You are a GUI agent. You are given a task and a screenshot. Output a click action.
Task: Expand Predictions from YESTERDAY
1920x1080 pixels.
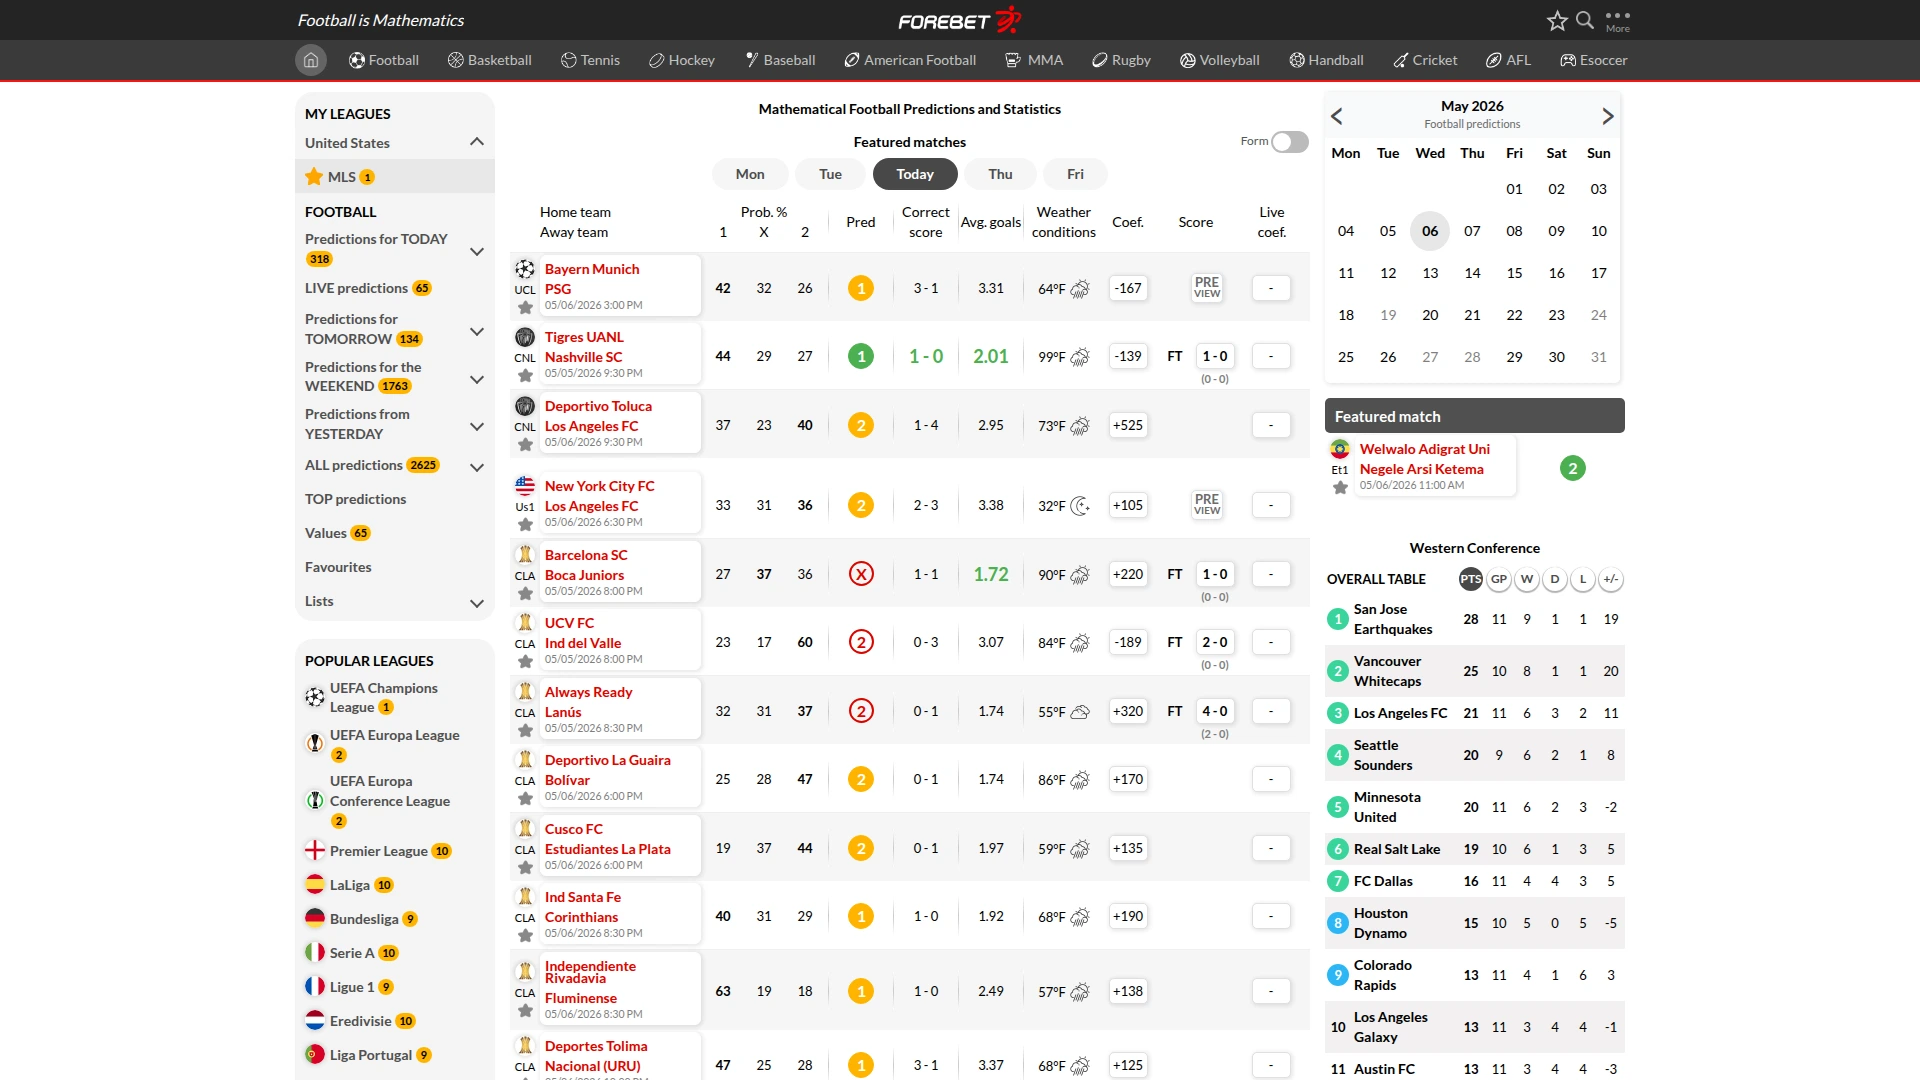coord(477,426)
